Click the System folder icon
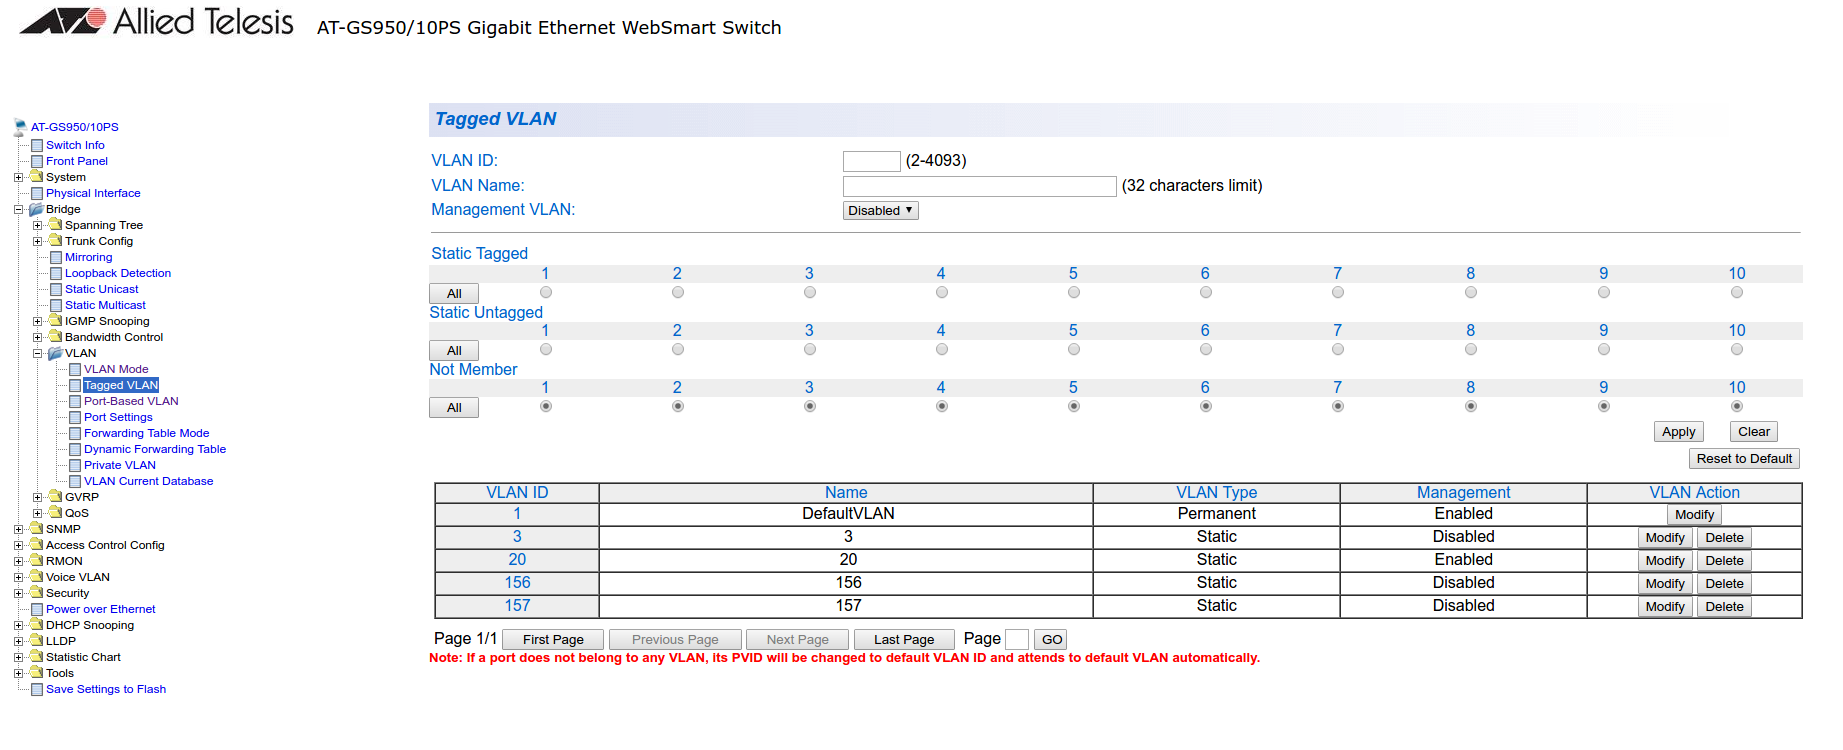The height and width of the screenshot is (750, 1843). point(37,177)
